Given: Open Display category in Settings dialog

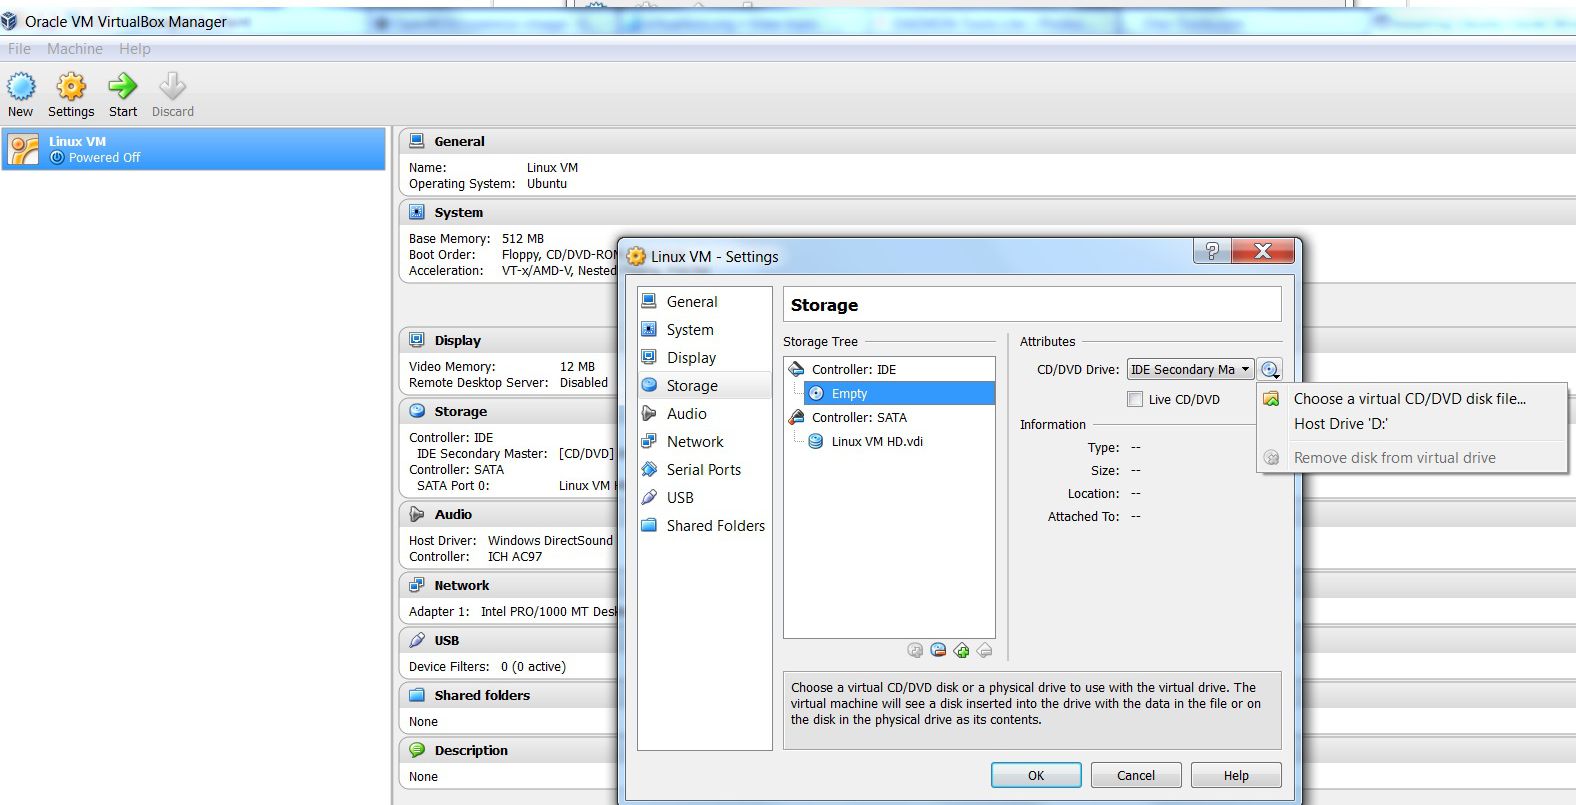Looking at the screenshot, I should (x=705, y=357).
